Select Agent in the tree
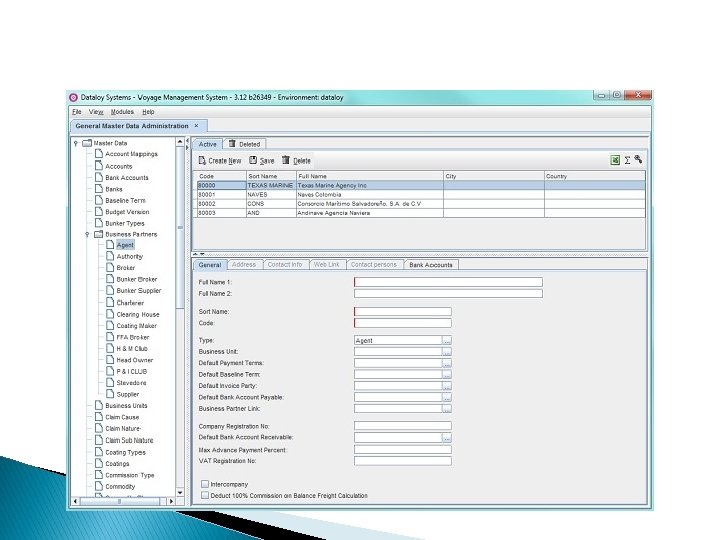This screenshot has height=540, width=720. [x=125, y=245]
